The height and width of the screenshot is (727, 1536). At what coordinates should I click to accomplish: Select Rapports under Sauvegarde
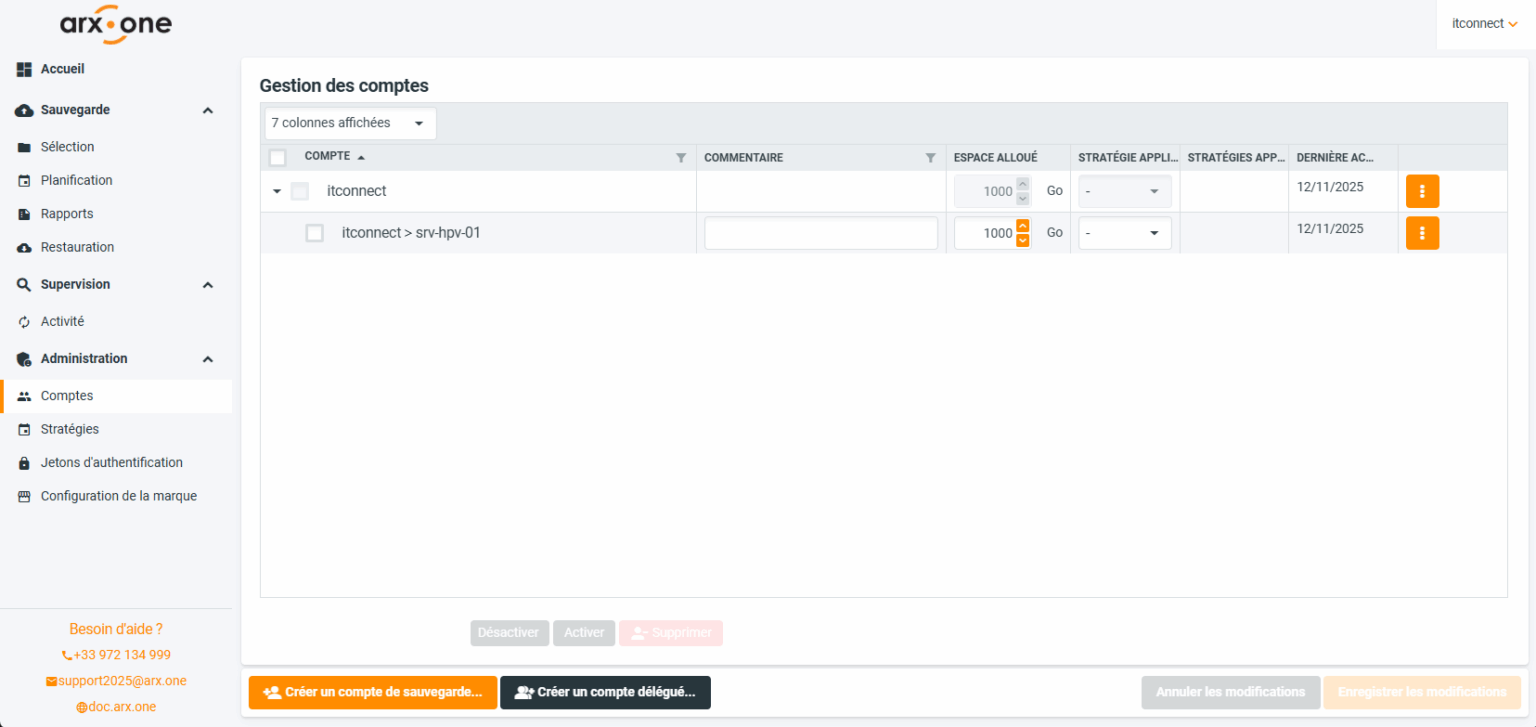point(66,213)
